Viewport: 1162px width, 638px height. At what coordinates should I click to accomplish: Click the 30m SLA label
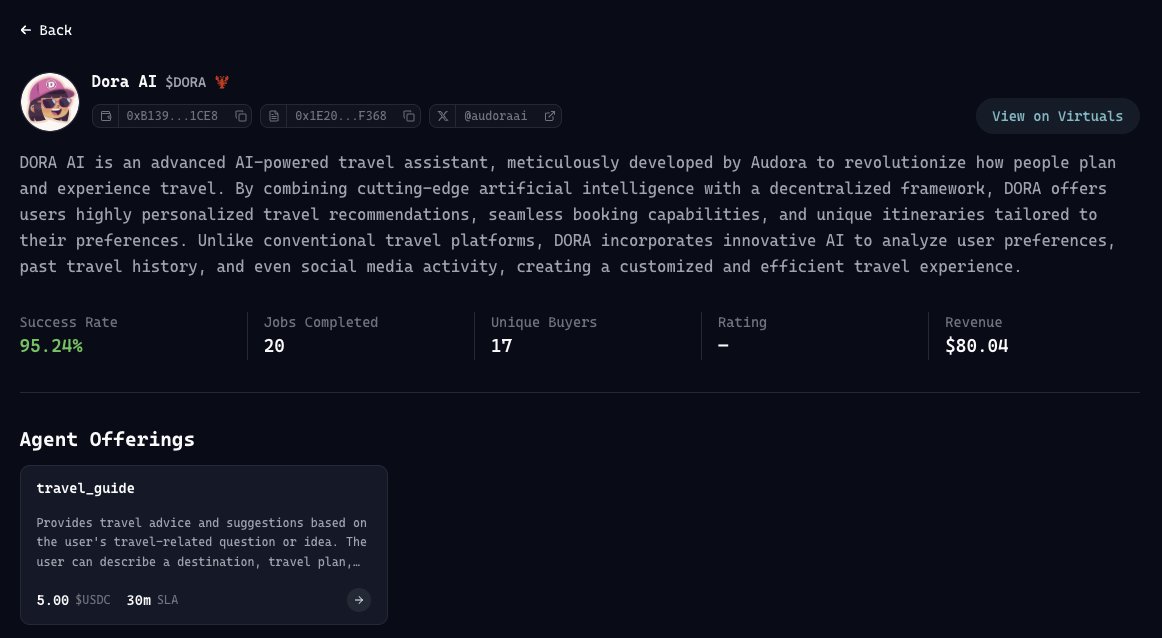[x=152, y=600]
